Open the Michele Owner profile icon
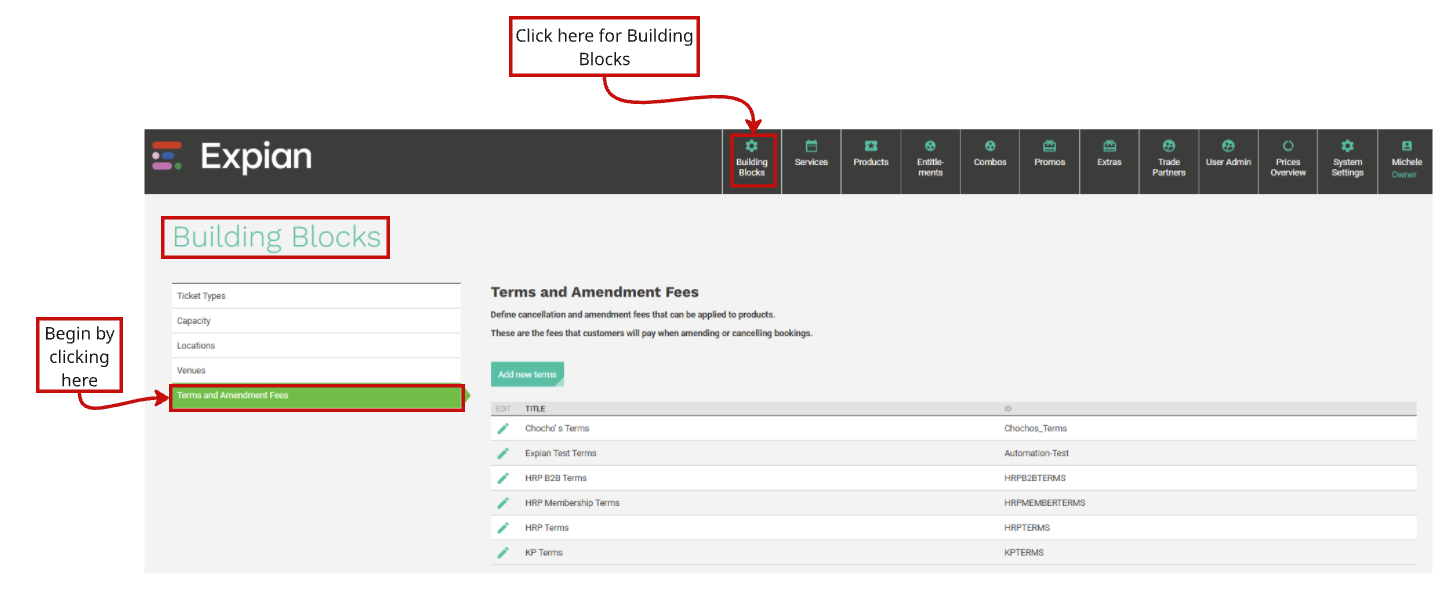Image resolution: width=1447 pixels, height=593 pixels. [1407, 146]
